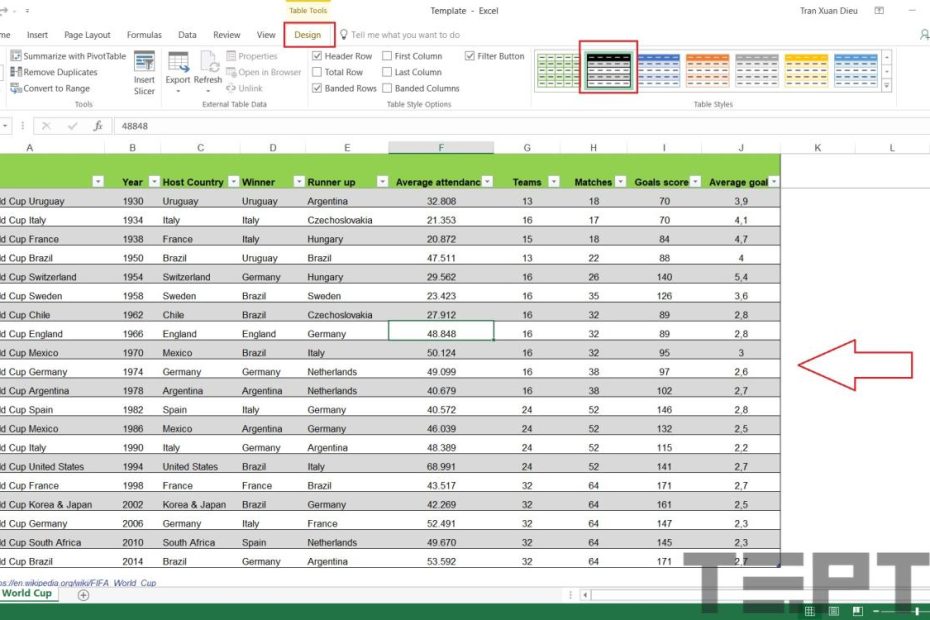Viewport: 930px width, 620px height.
Task: Switch to Page Layout view in status bar
Action: pyautogui.click(x=833, y=611)
